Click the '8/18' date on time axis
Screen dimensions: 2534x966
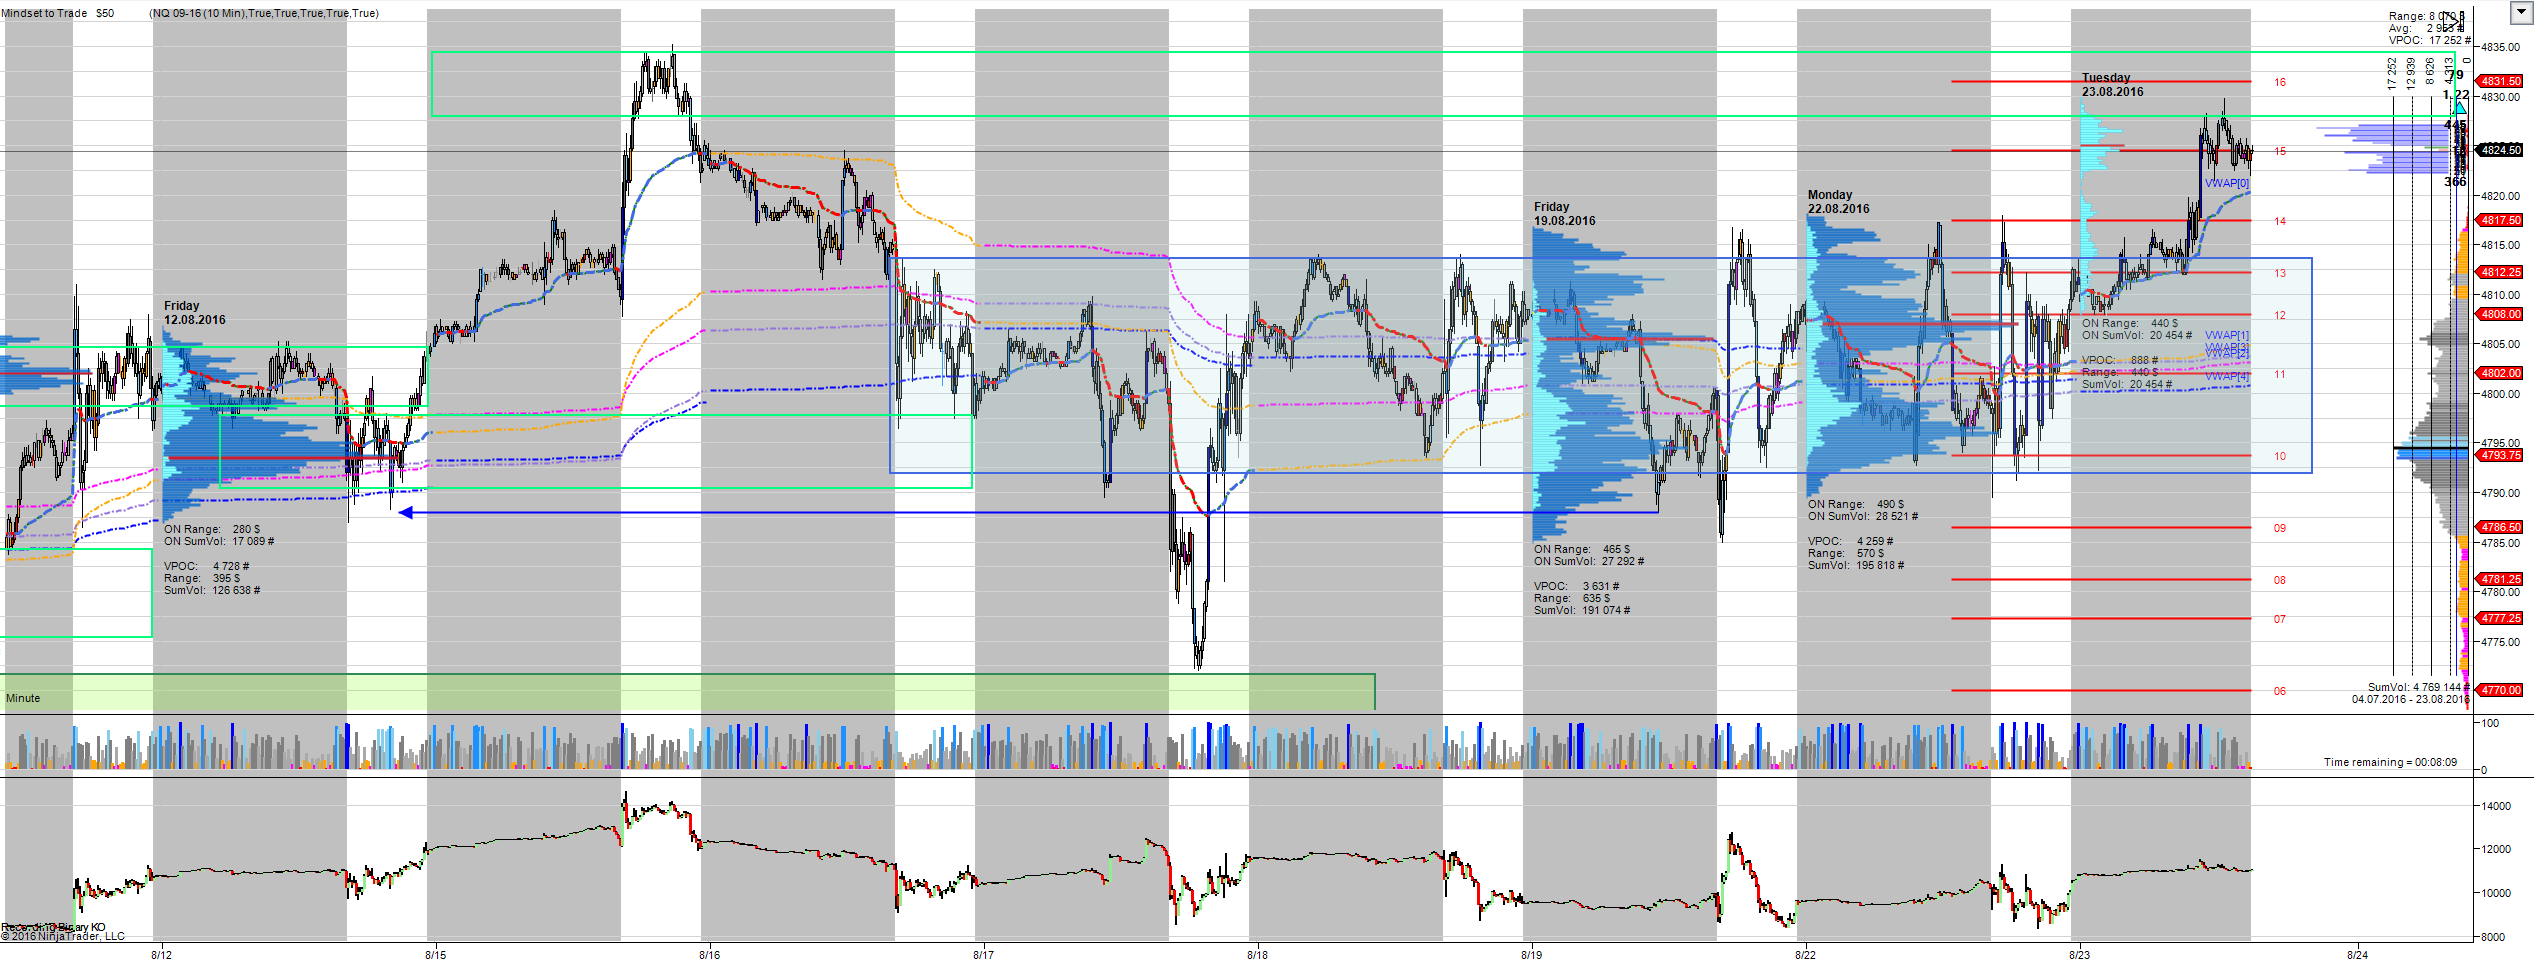(1257, 955)
